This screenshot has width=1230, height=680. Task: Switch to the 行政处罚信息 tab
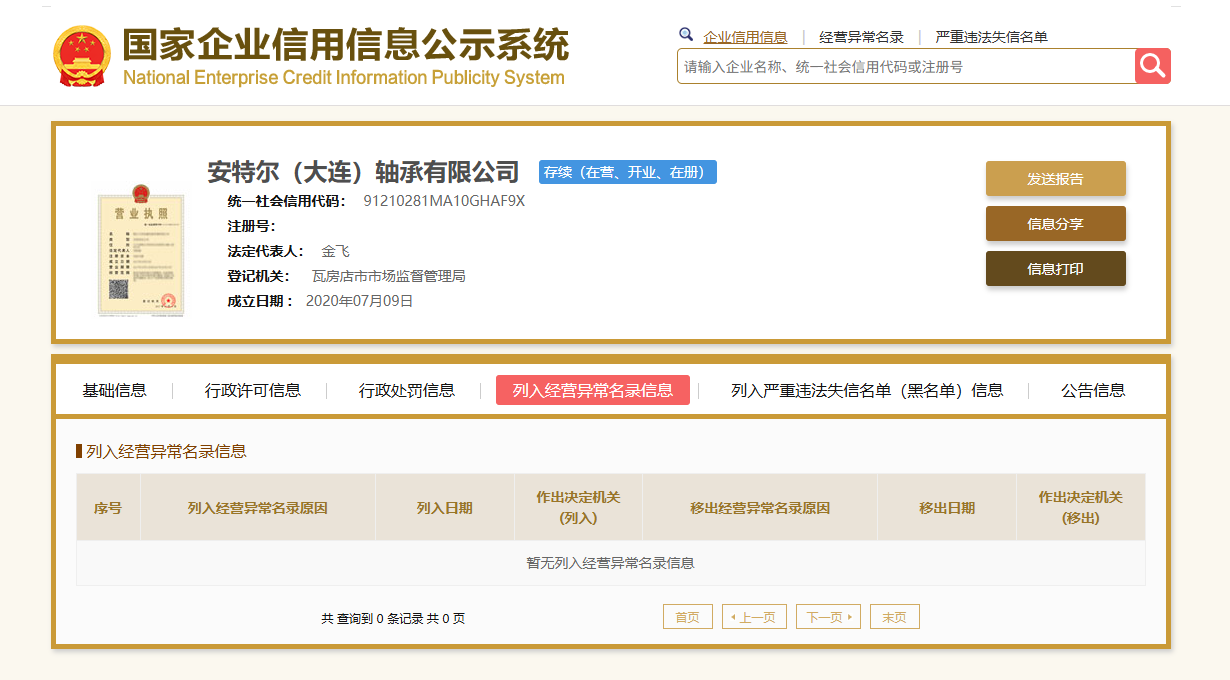(x=407, y=390)
